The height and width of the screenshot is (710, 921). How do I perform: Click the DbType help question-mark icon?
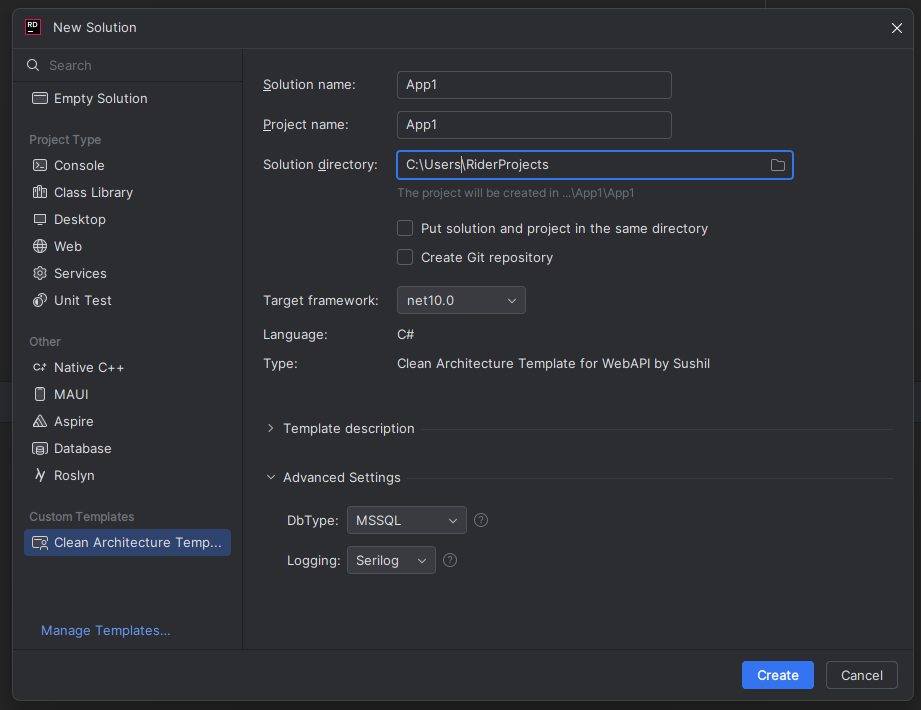coord(481,520)
